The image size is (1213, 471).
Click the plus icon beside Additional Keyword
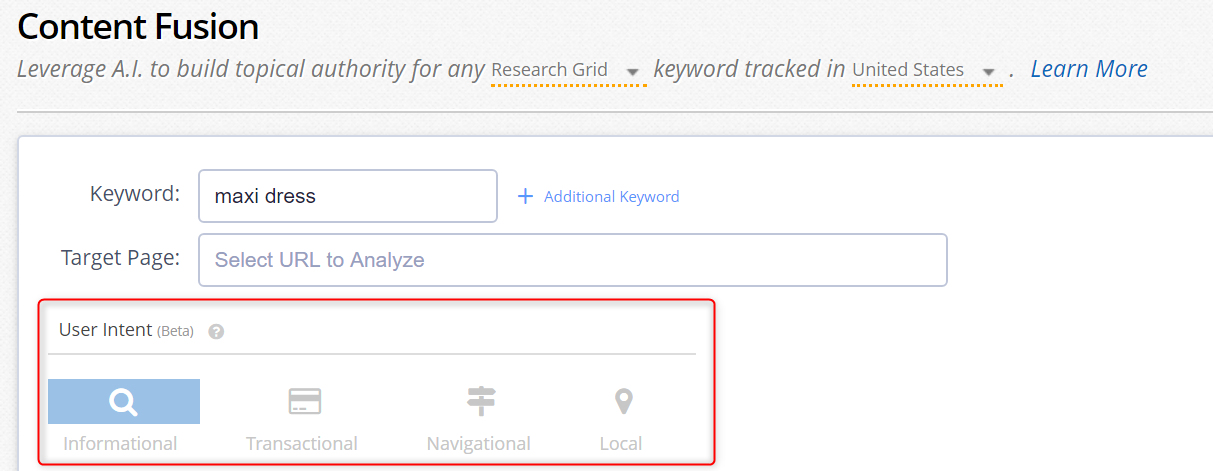coord(525,196)
